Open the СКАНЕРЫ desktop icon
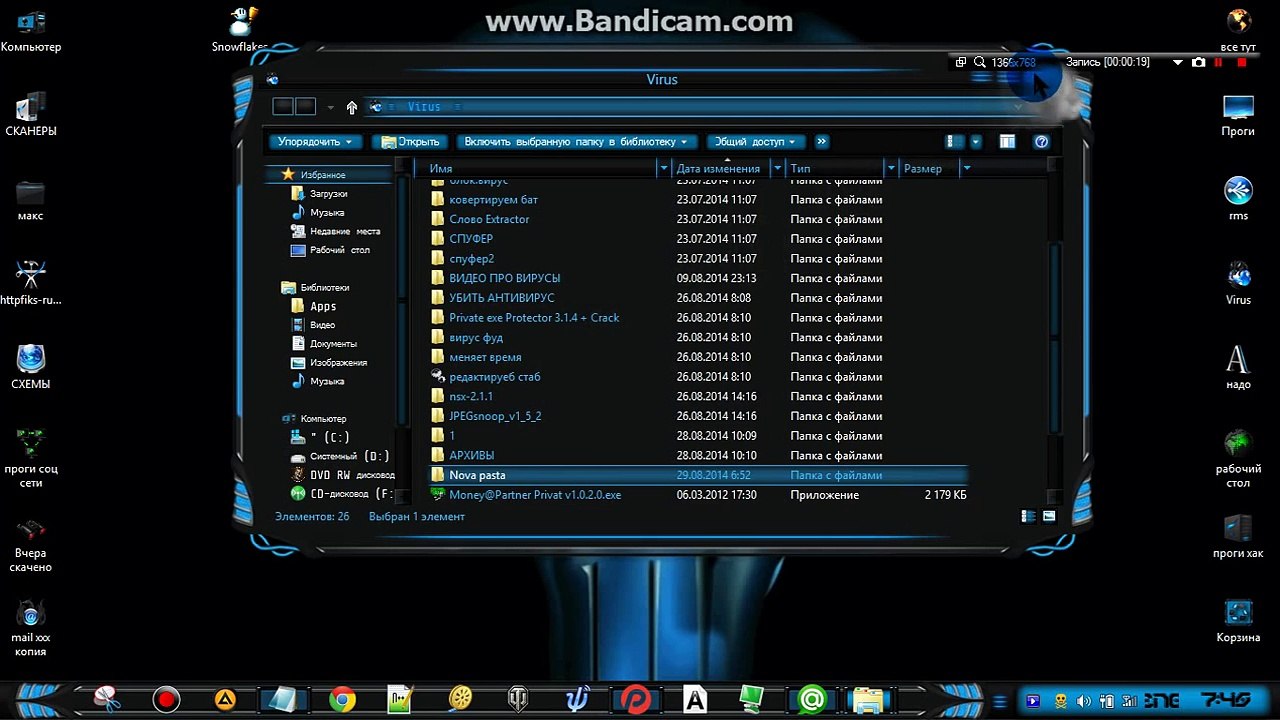The image size is (1280, 720). (31, 114)
